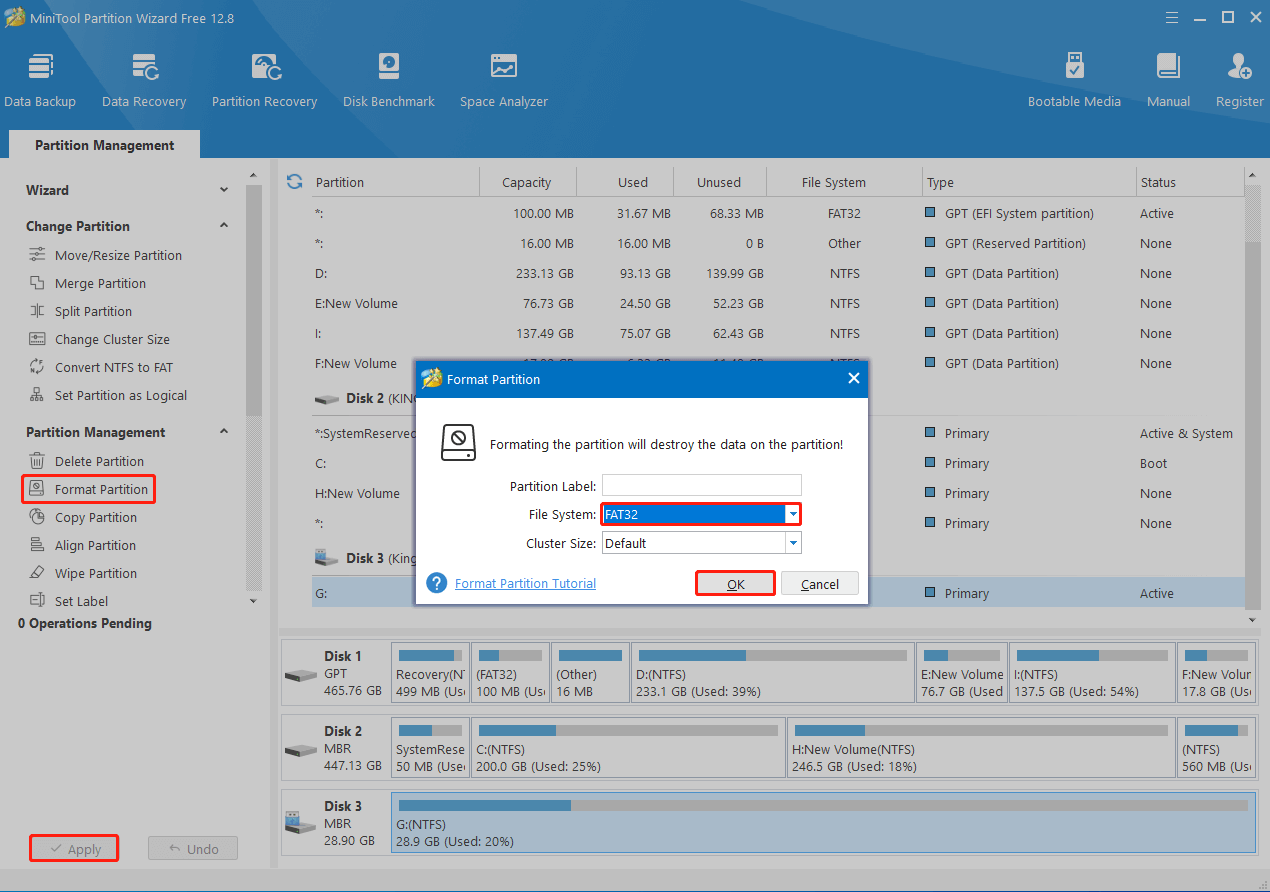The width and height of the screenshot is (1270, 892).
Task: Open the hamburger menu in title bar
Action: tap(1171, 17)
